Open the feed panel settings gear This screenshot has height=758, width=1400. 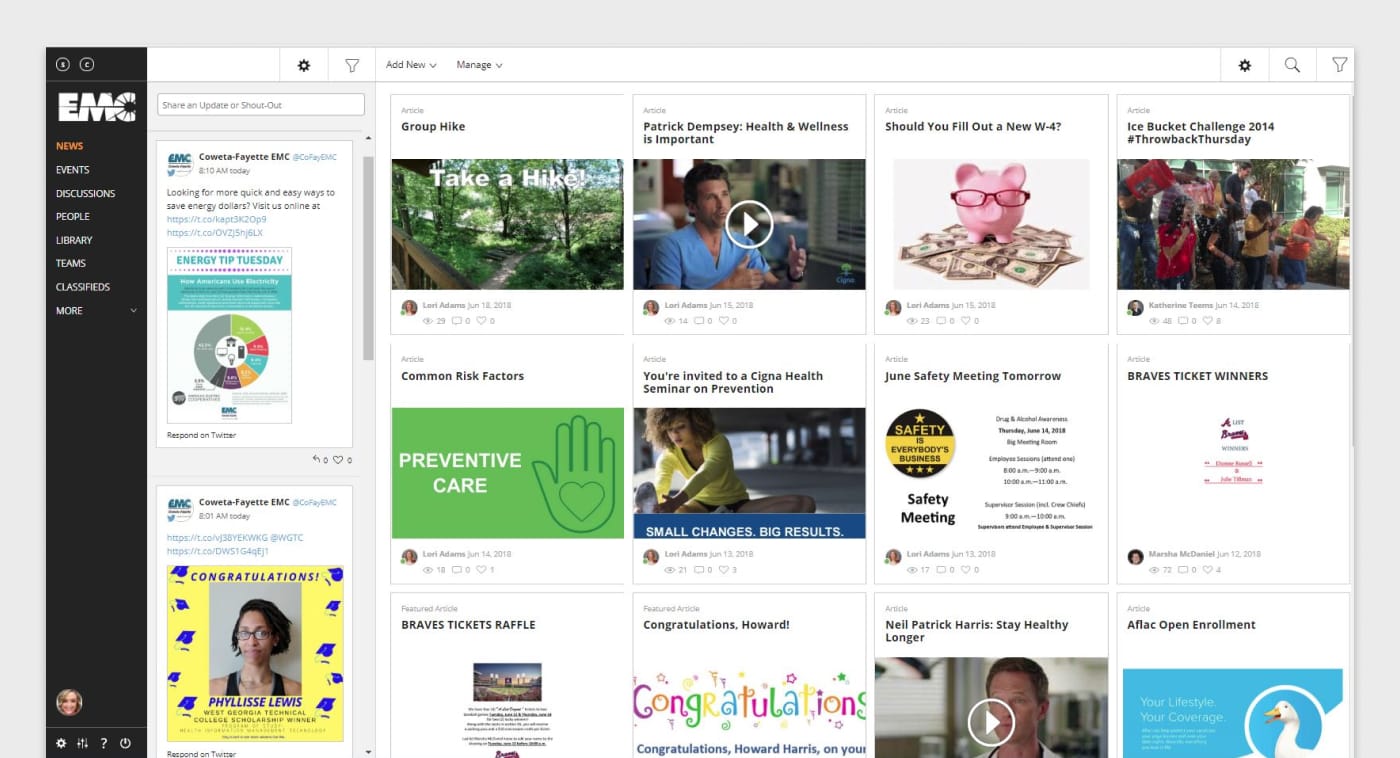pos(304,65)
